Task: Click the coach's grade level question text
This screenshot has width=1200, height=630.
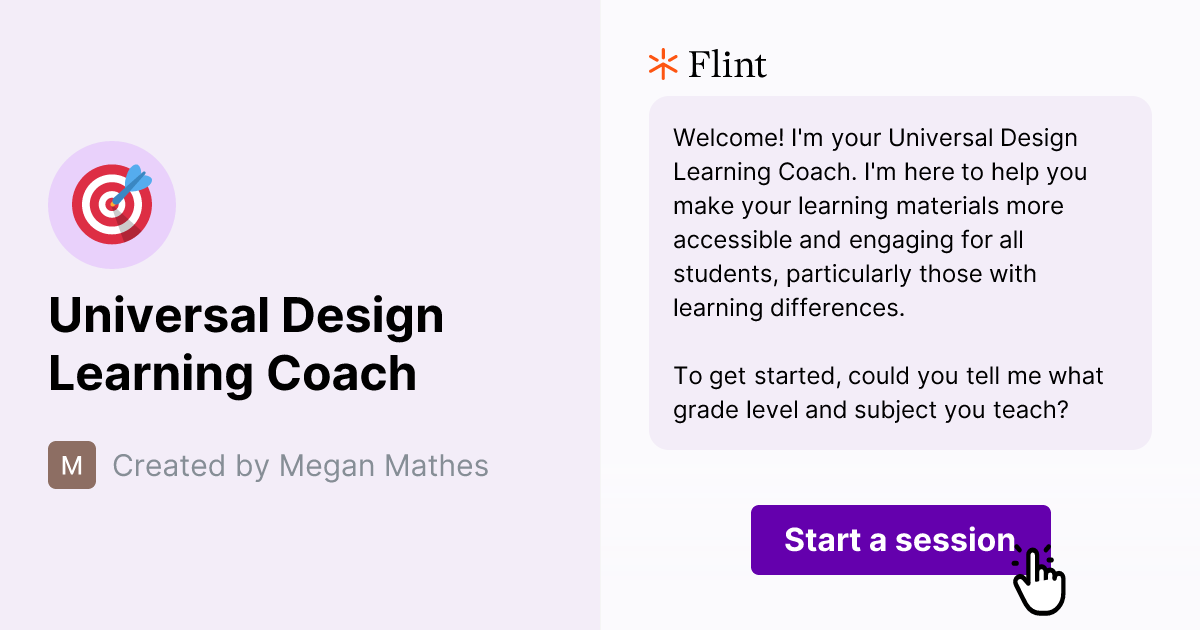Action: [x=889, y=392]
